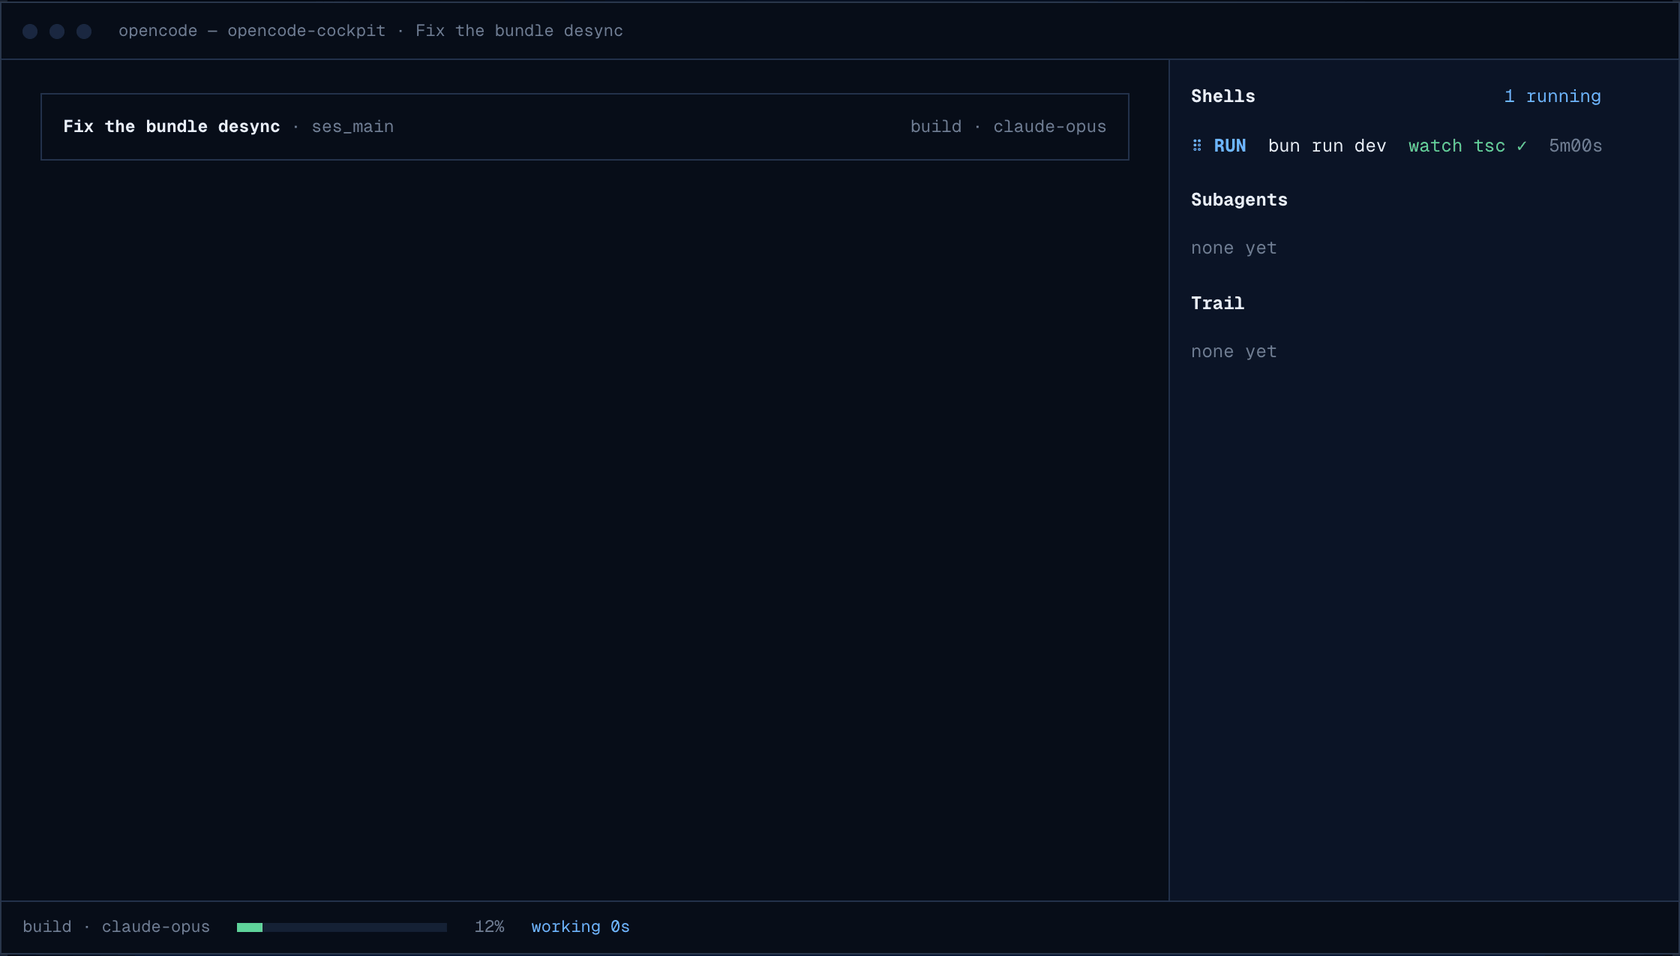Click the '1 running' shells counter
The image size is (1680, 956).
(x=1552, y=96)
